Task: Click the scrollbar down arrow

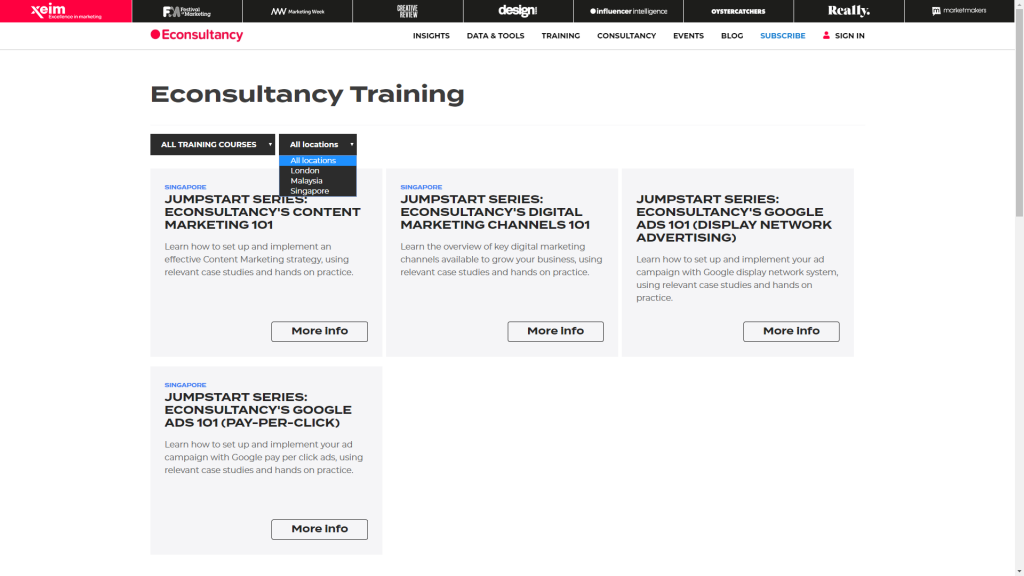Action: 1019,571
